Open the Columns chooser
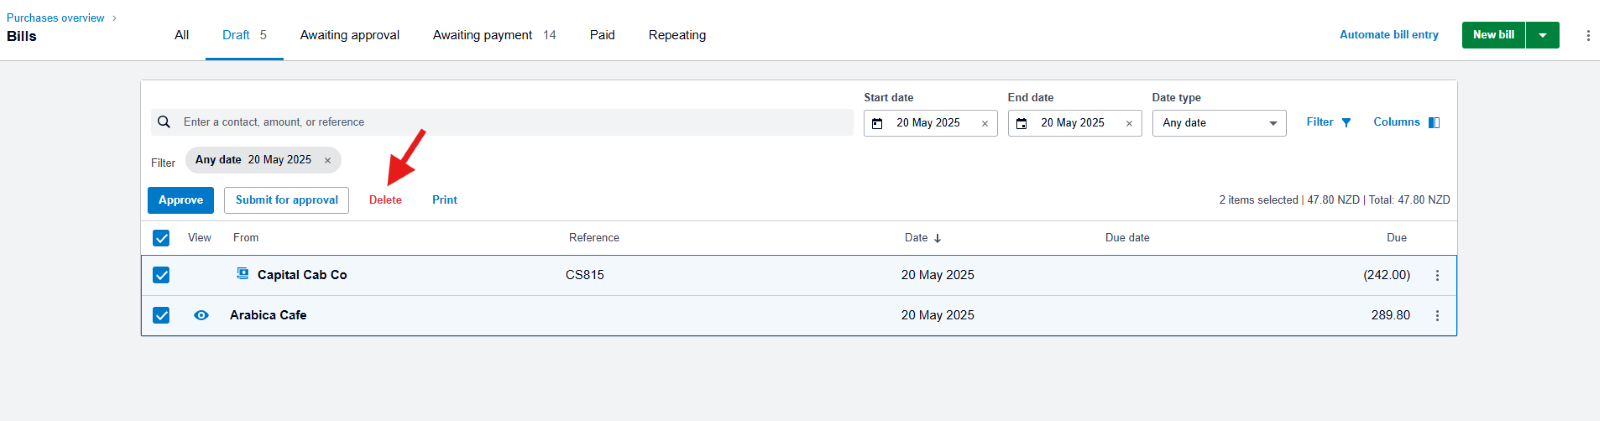1600x421 pixels. tap(1406, 122)
